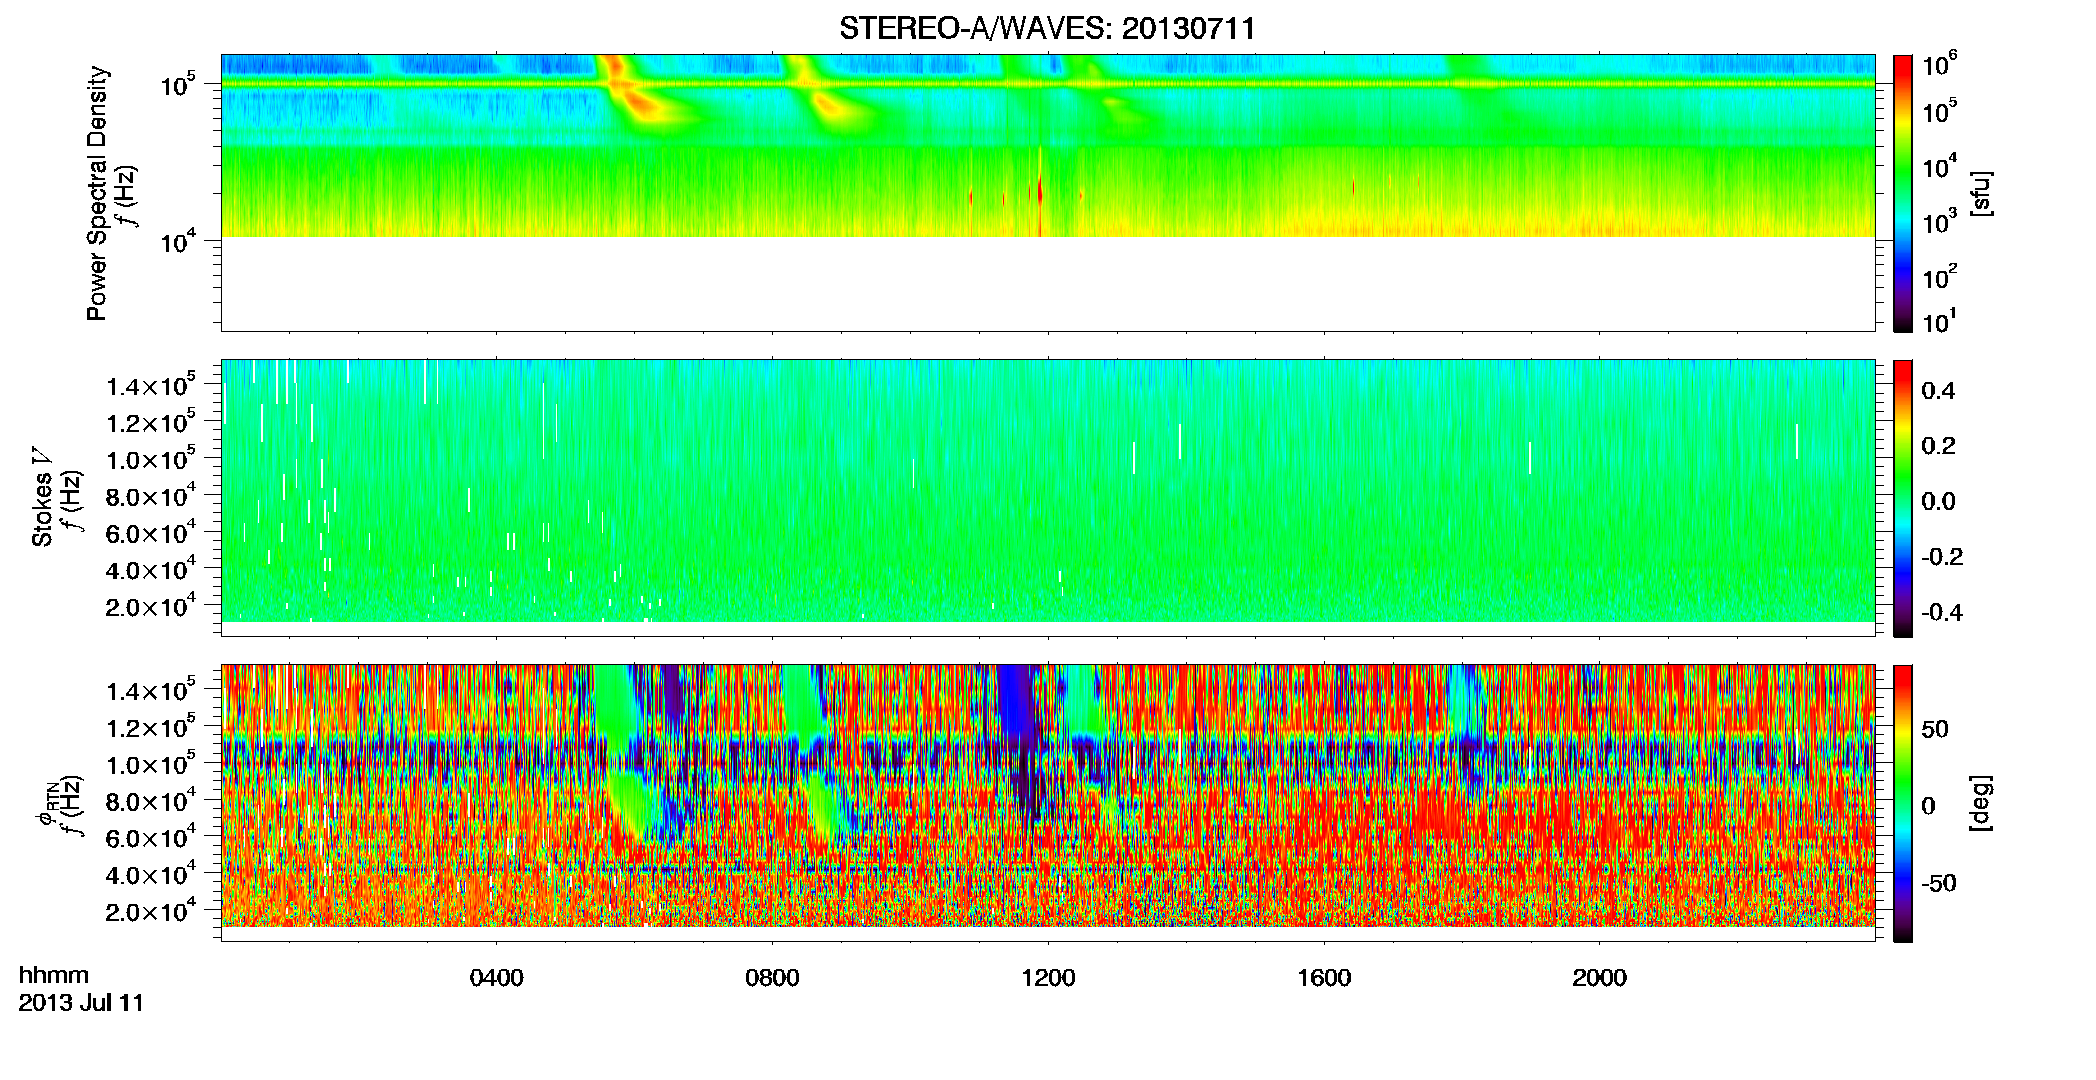Click the red spike near 1200 in power panel
Viewport: 2096px width, 1080px height.
tap(1040, 190)
